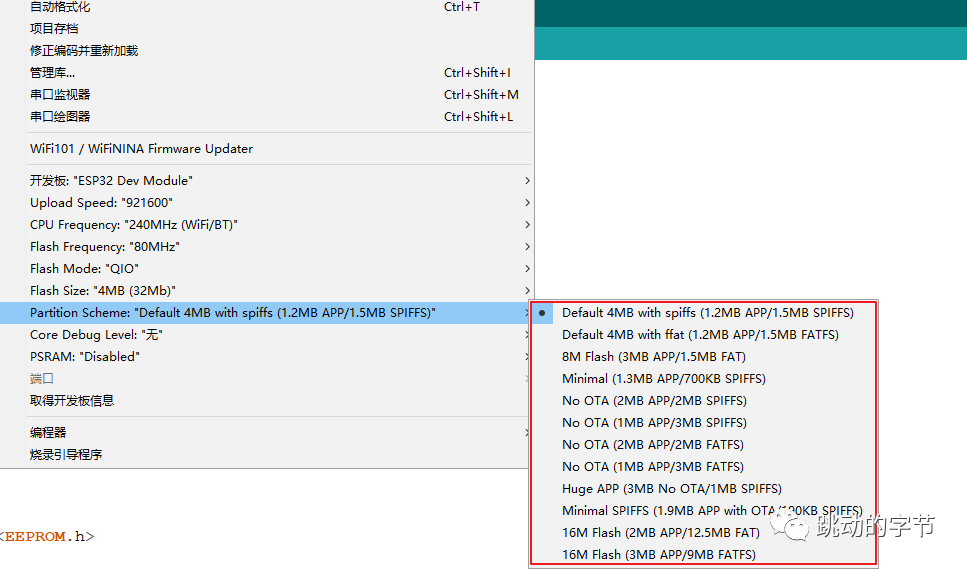Expand the PSRAM "Disabled" submenu
967x569 pixels.
tap(266, 356)
